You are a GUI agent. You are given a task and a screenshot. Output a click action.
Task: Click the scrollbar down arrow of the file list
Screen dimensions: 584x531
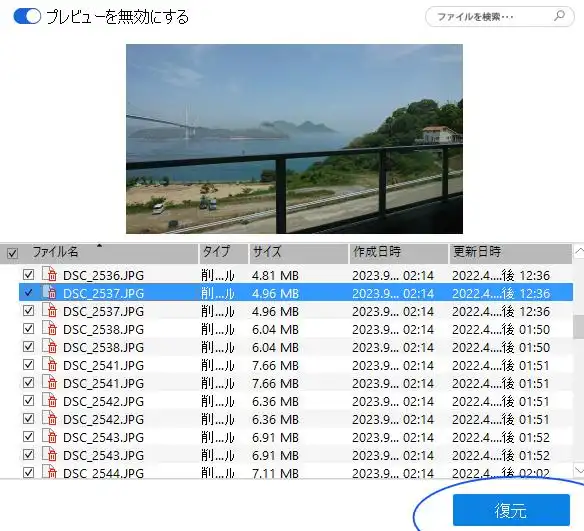click(579, 469)
